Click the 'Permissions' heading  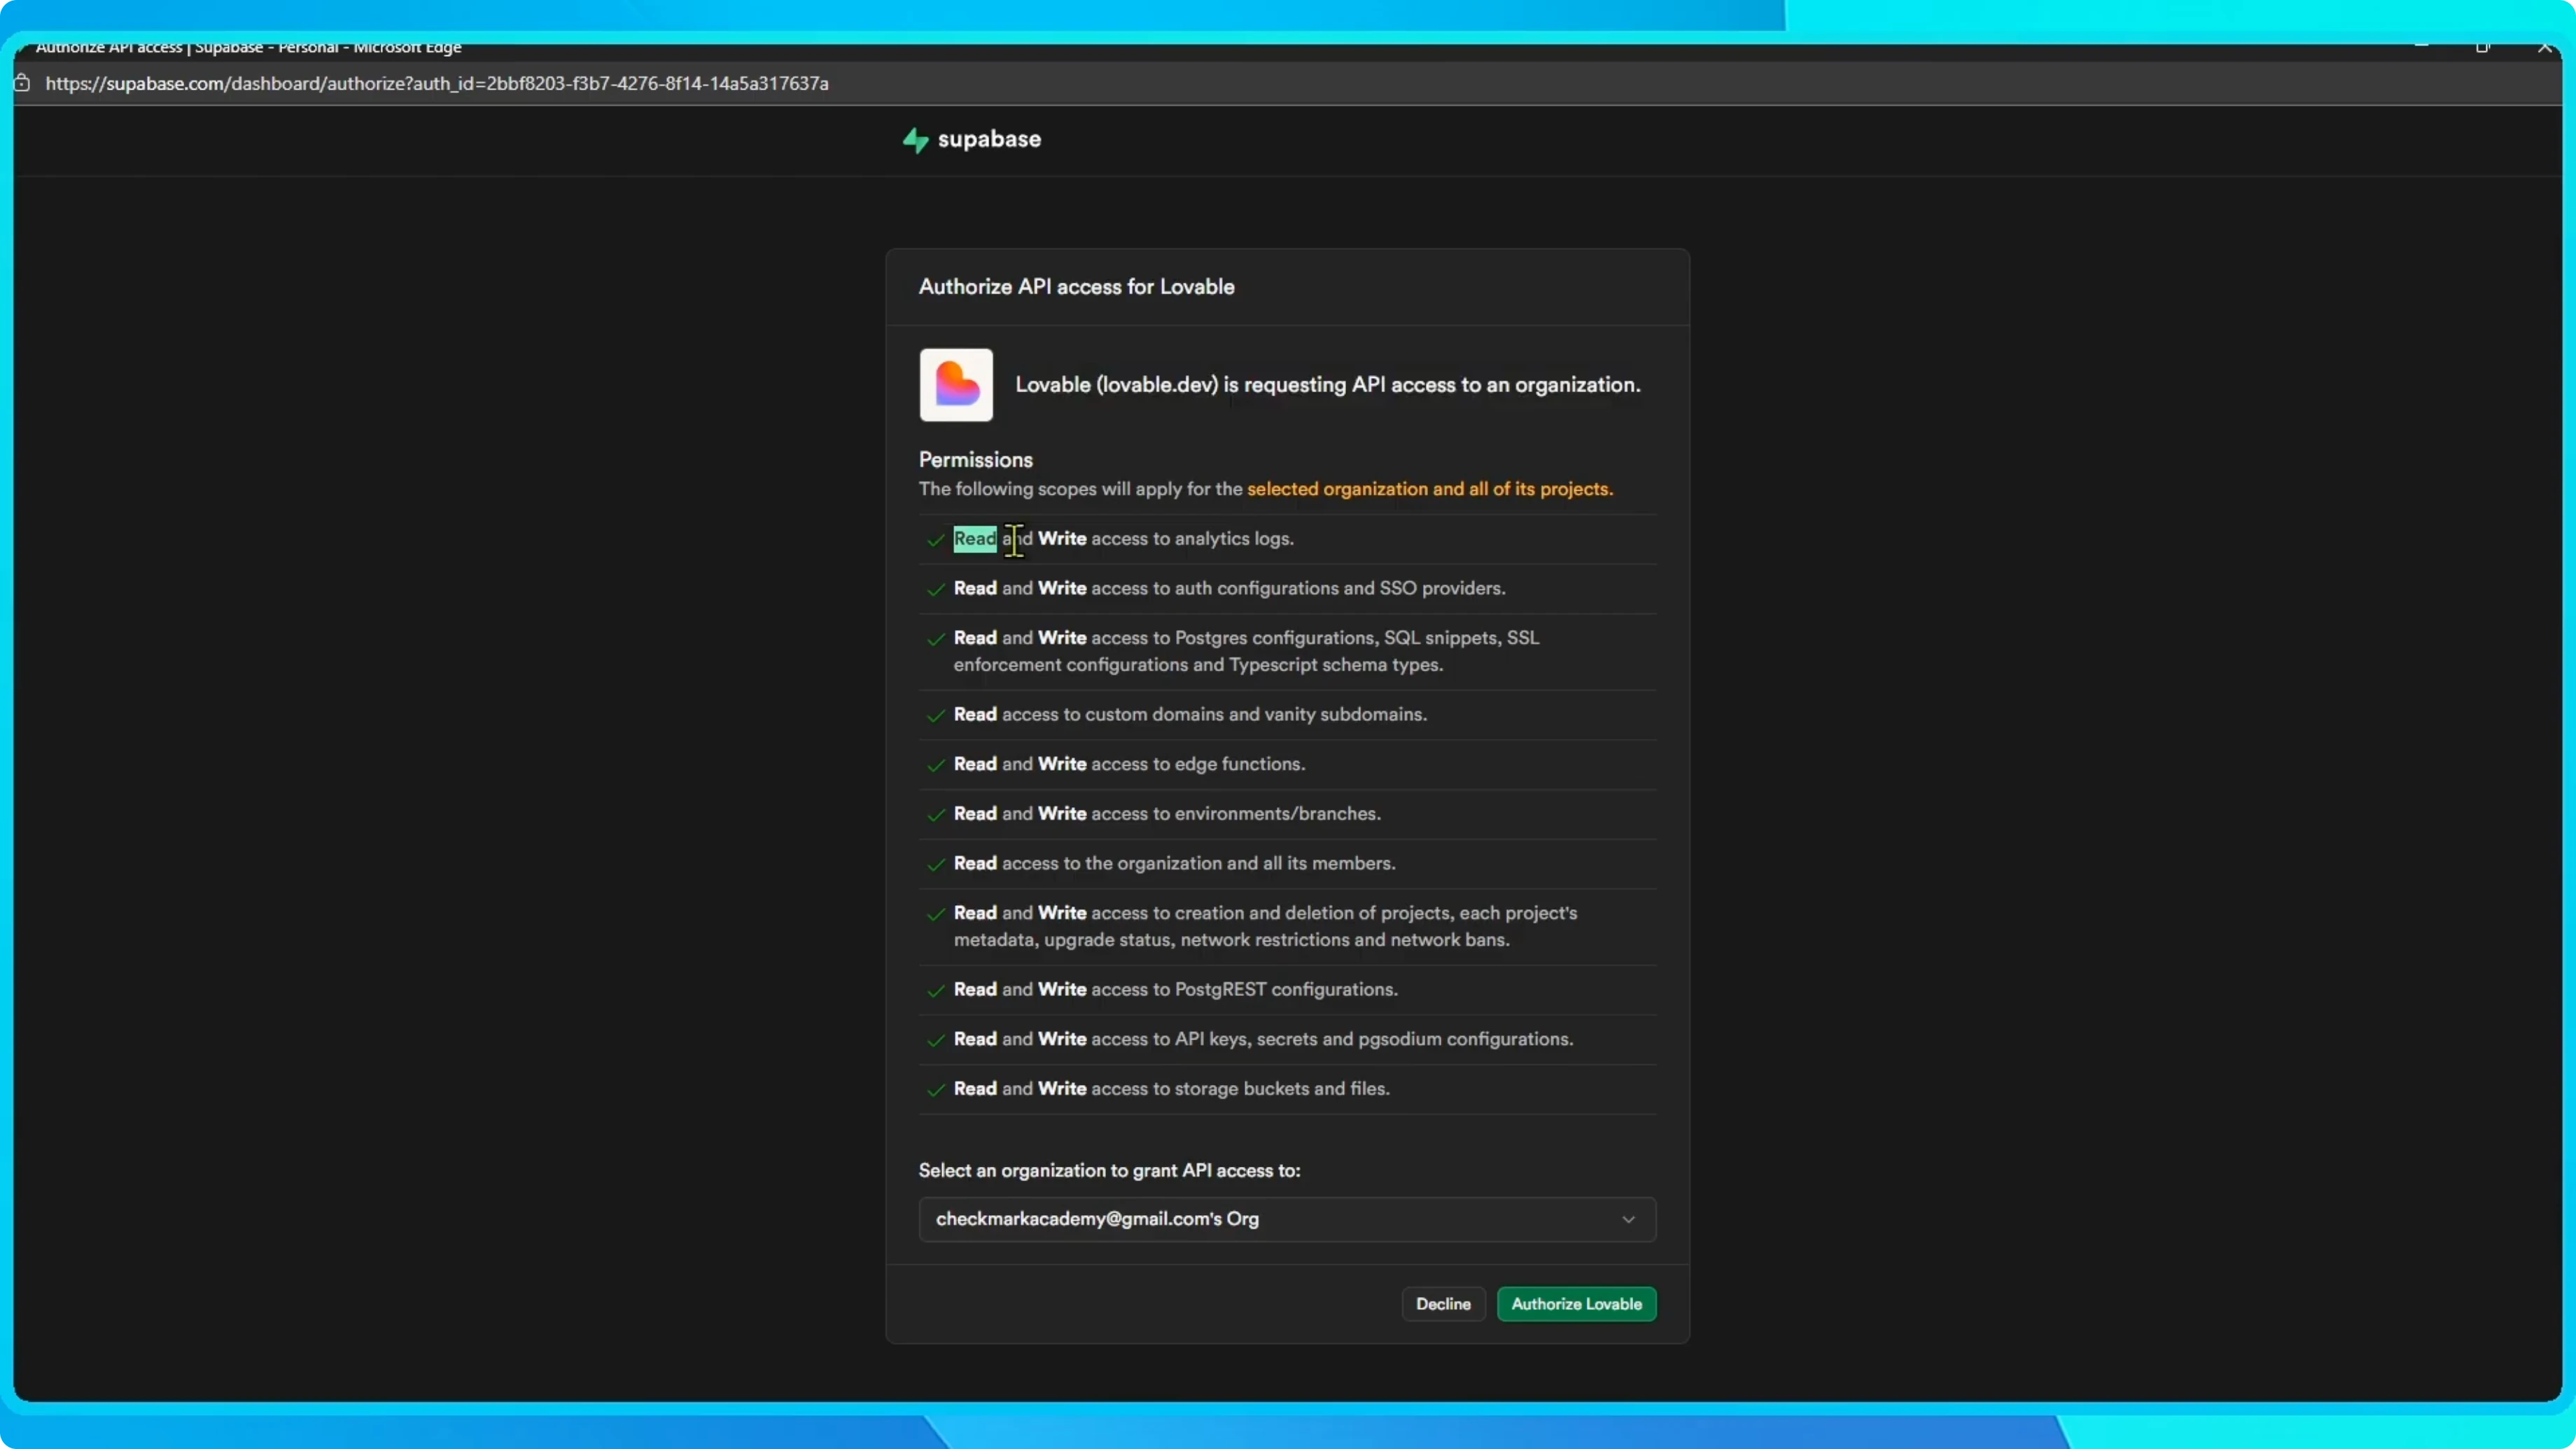[x=975, y=460]
